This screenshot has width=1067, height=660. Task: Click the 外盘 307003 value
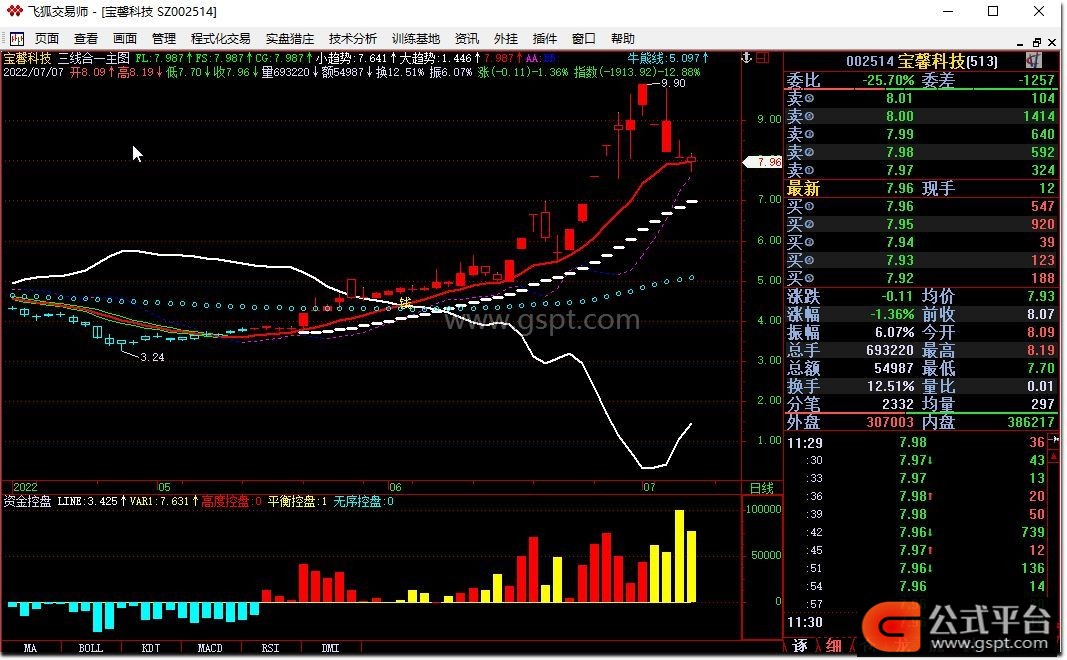890,423
